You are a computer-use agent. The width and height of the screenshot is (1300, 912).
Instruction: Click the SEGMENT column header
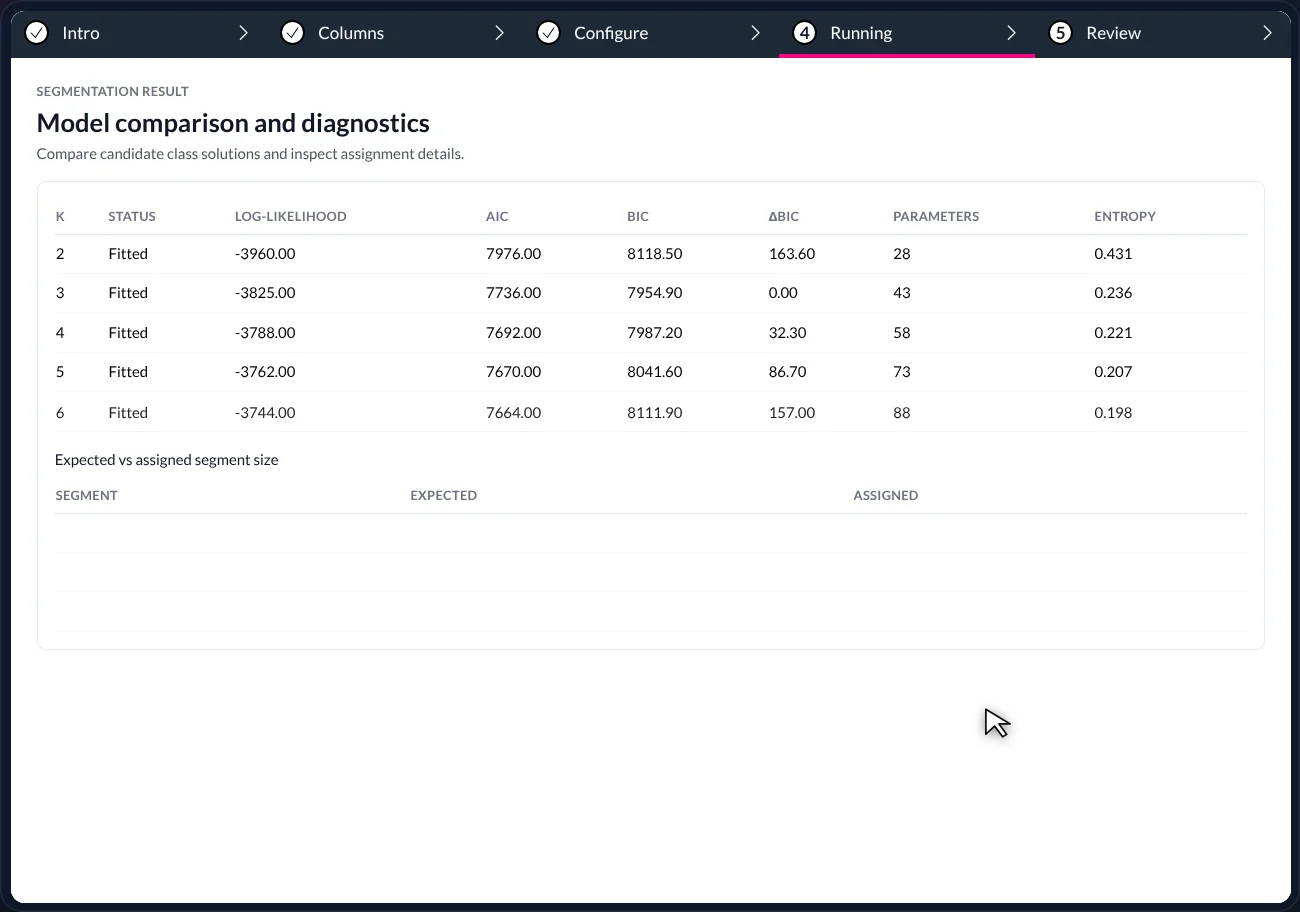[x=86, y=495]
